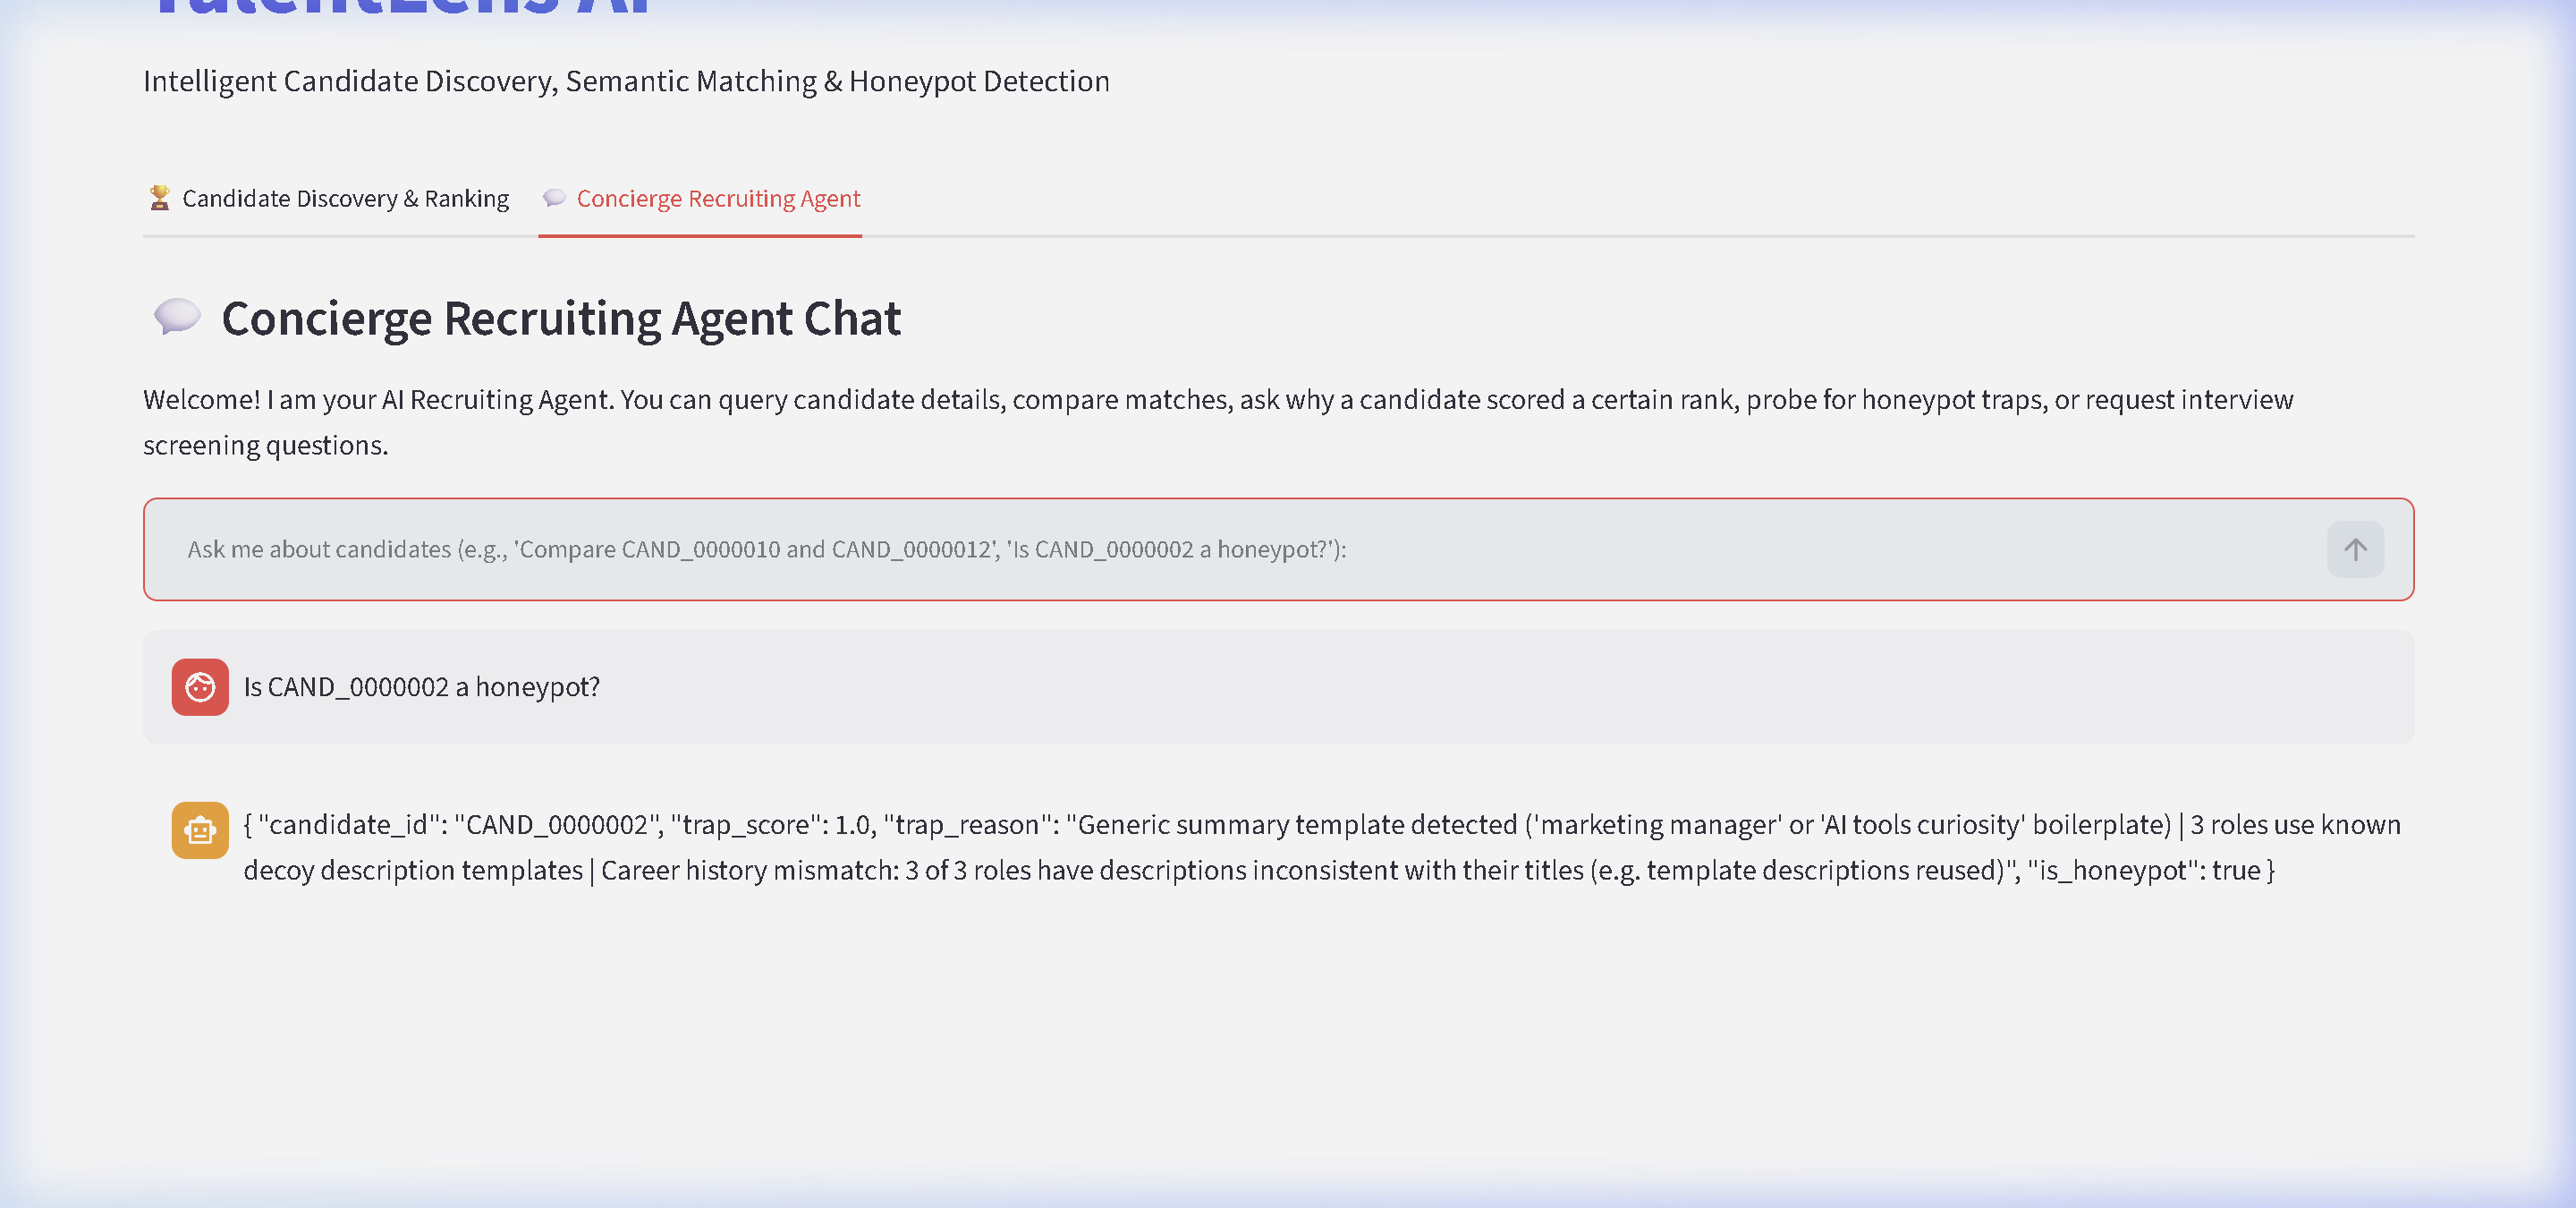The height and width of the screenshot is (1208, 2576).
Task: Click speech bubble icon in Concierge tab
Action: (554, 198)
